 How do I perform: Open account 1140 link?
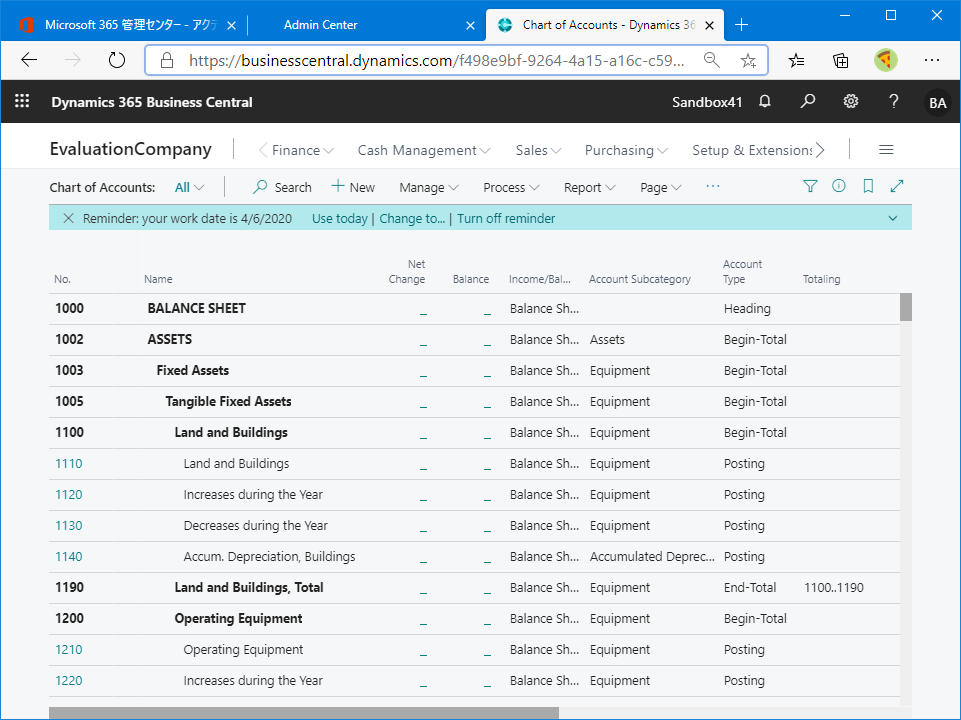69,557
